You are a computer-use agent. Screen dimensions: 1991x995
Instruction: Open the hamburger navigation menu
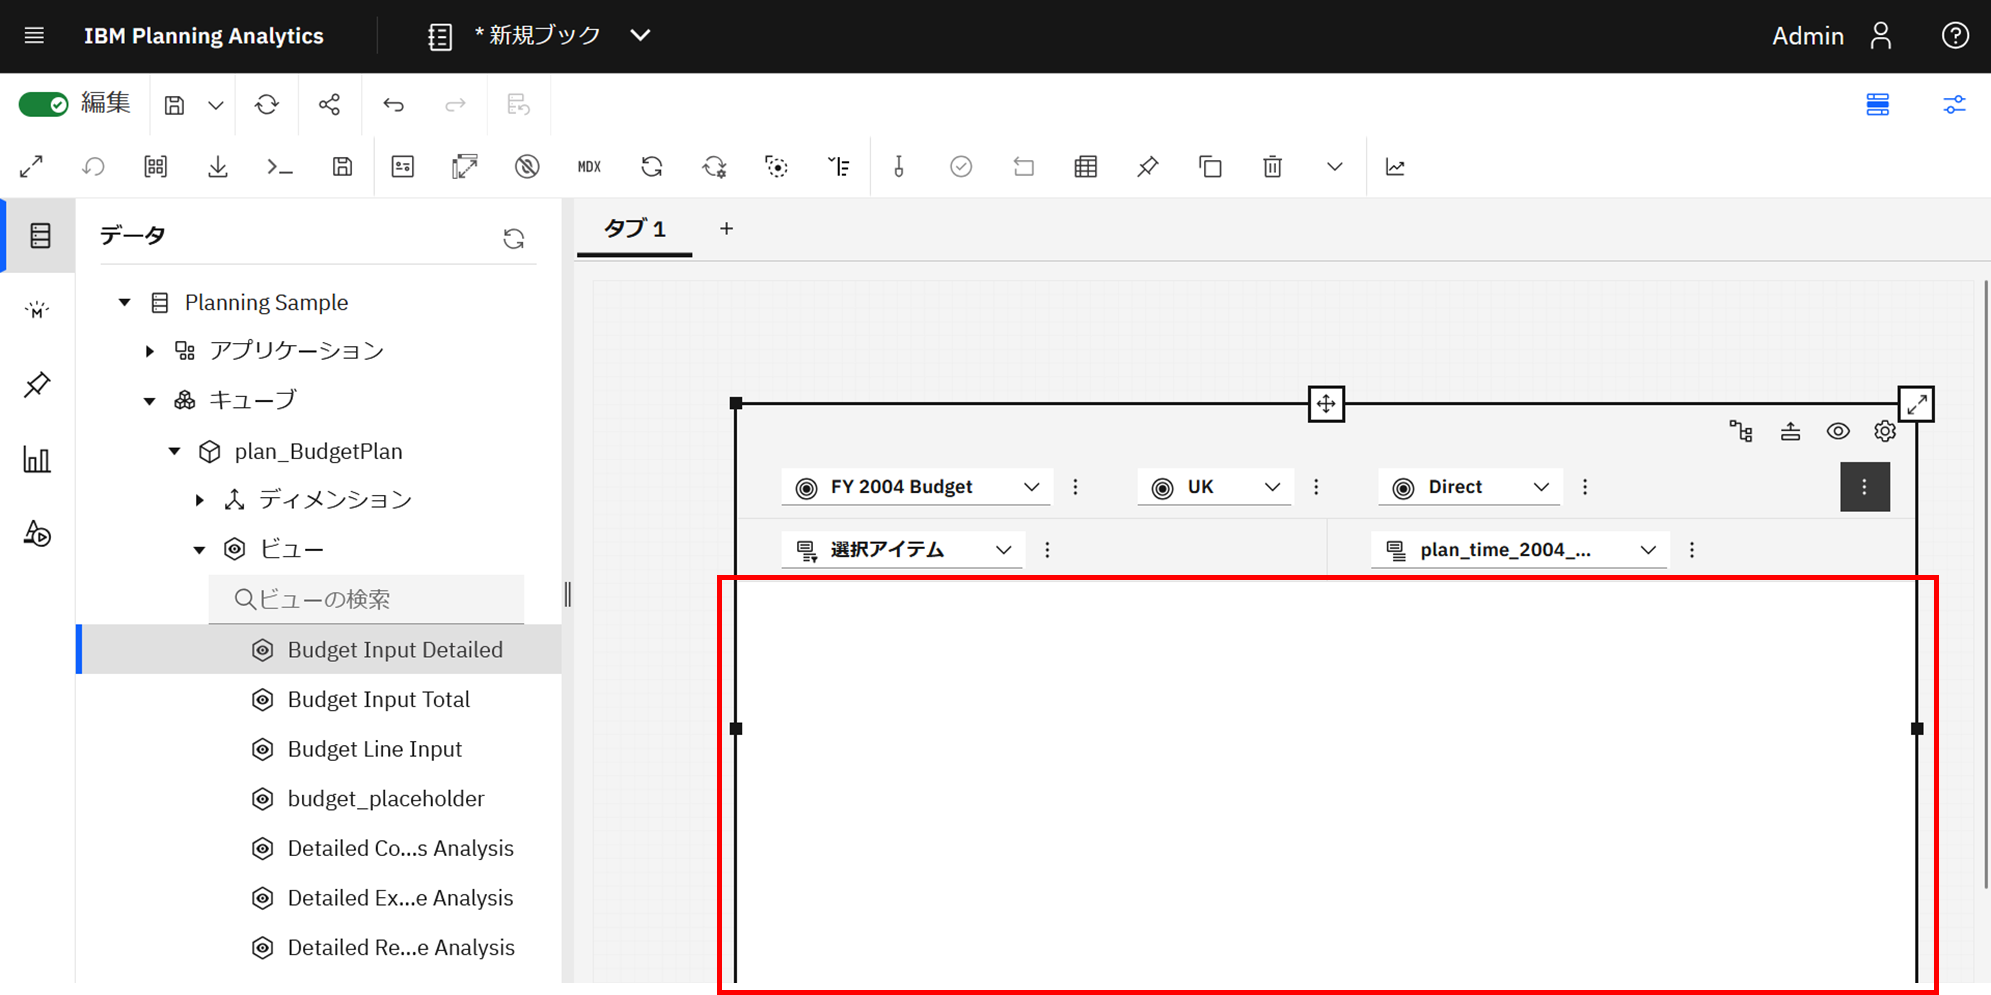pyautogui.click(x=34, y=36)
